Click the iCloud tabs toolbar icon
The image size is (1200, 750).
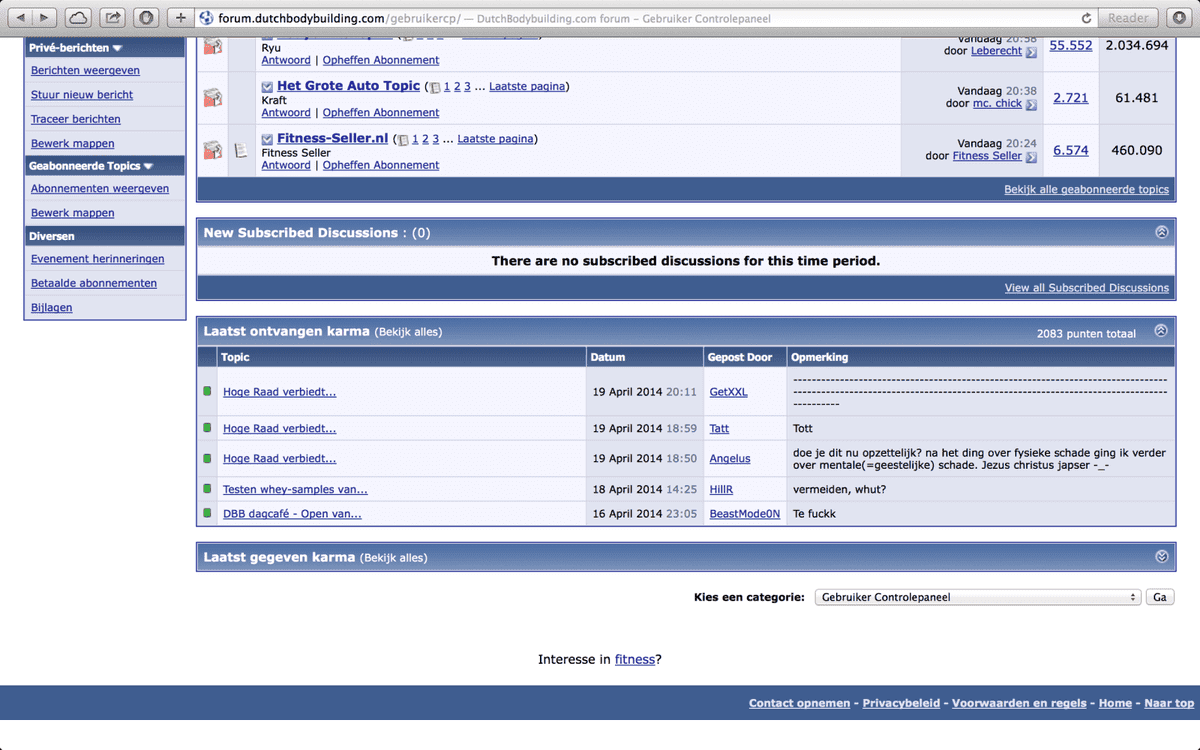pyautogui.click(x=79, y=18)
